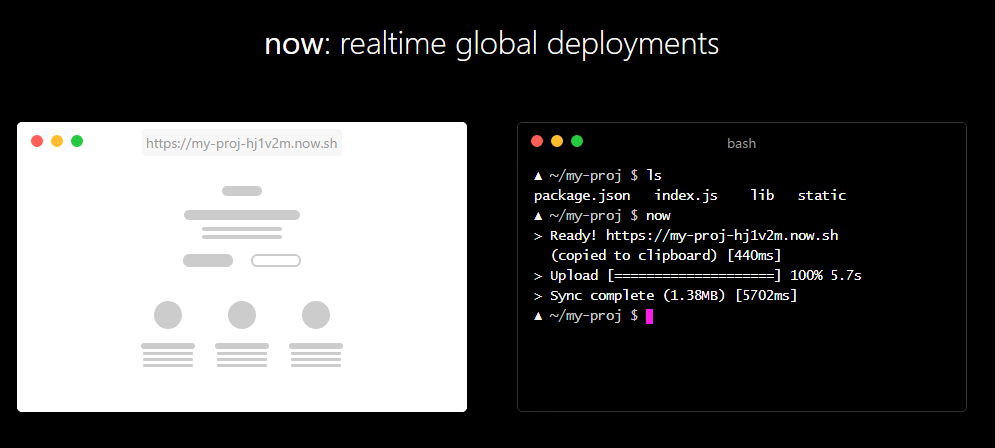Image resolution: width=995 pixels, height=448 pixels.
Task: Minimize the bash terminal with yellow dot
Action: click(x=557, y=141)
